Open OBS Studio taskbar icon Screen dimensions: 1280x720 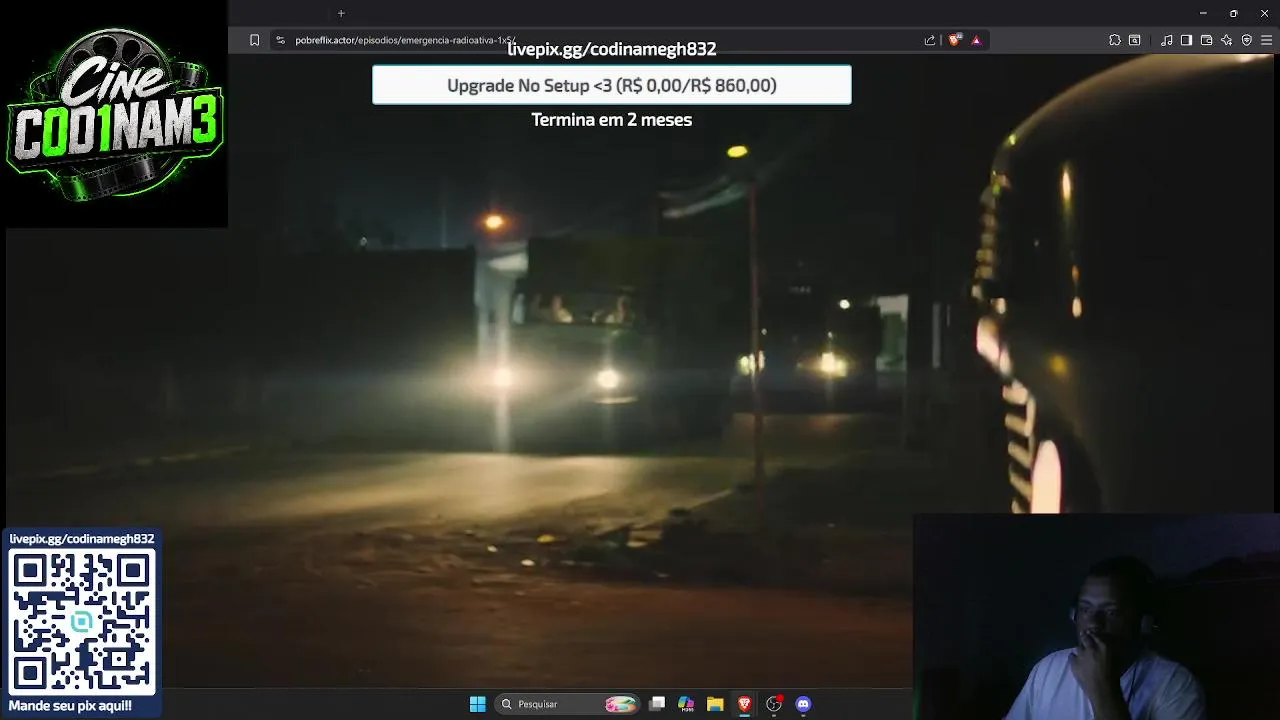click(x=773, y=704)
